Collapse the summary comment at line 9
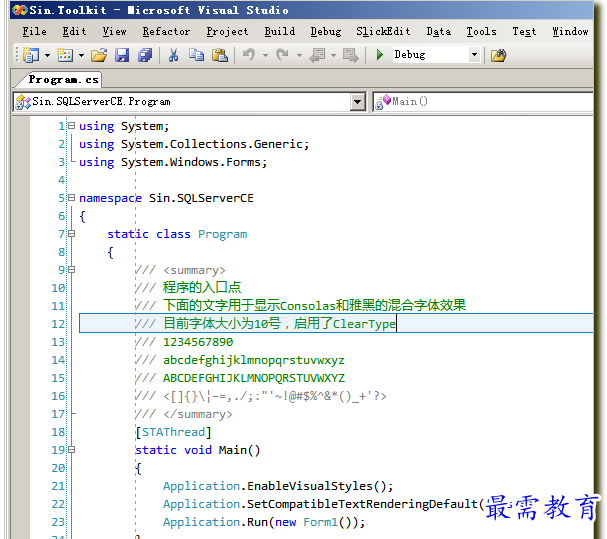Screen dimensions: 607x539 coord(72,270)
